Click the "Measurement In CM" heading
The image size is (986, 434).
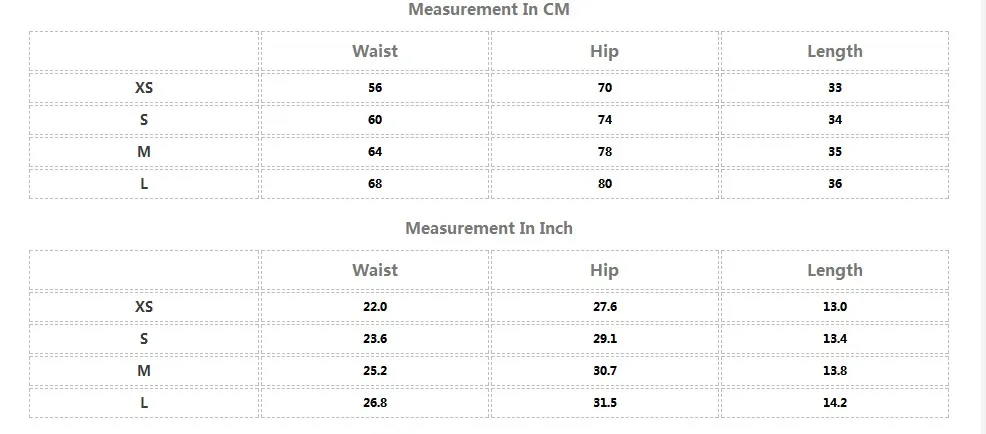489,10
